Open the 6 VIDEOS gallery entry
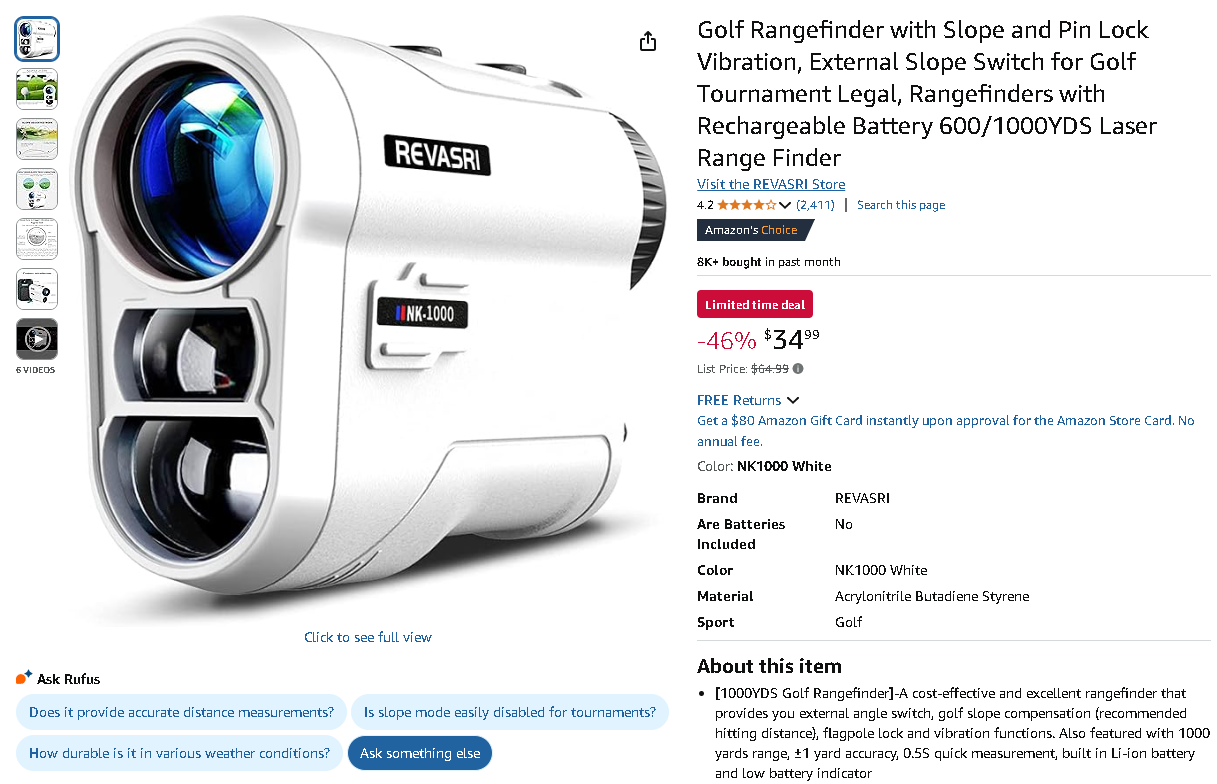This screenshot has height=784, width=1217. 37,345
